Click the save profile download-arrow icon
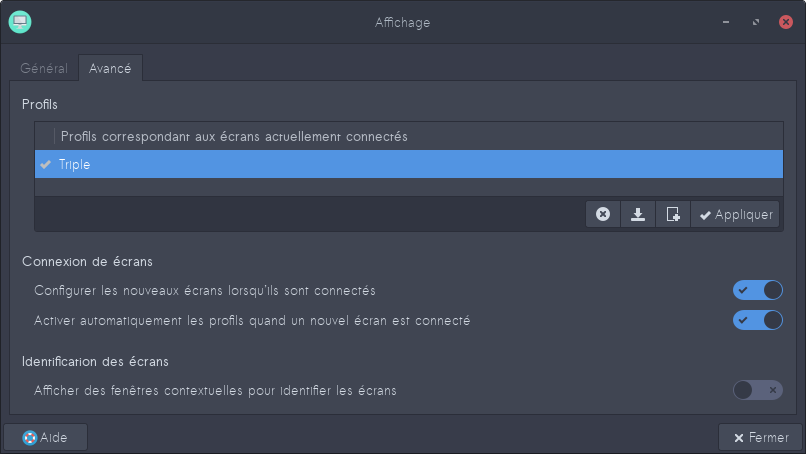 (638, 214)
